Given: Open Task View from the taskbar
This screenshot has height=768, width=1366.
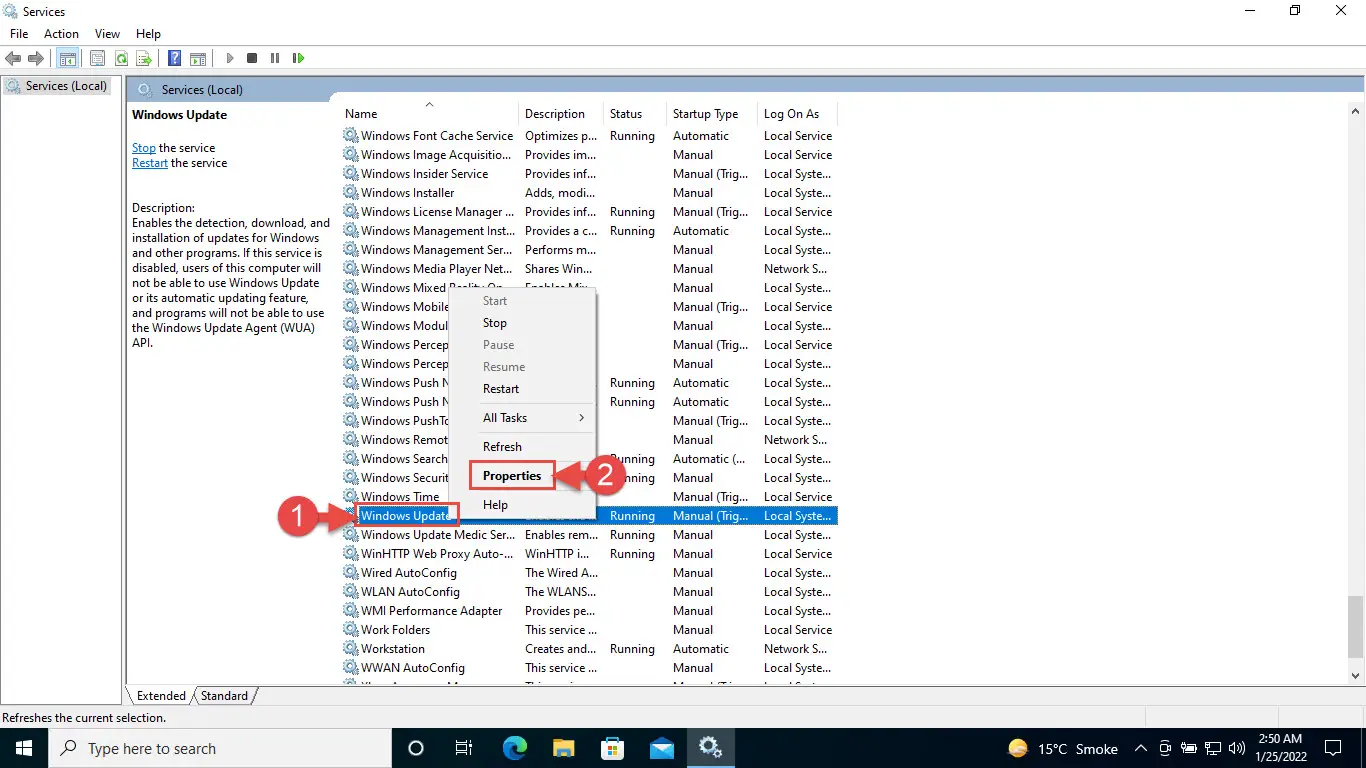Looking at the screenshot, I should 464,748.
